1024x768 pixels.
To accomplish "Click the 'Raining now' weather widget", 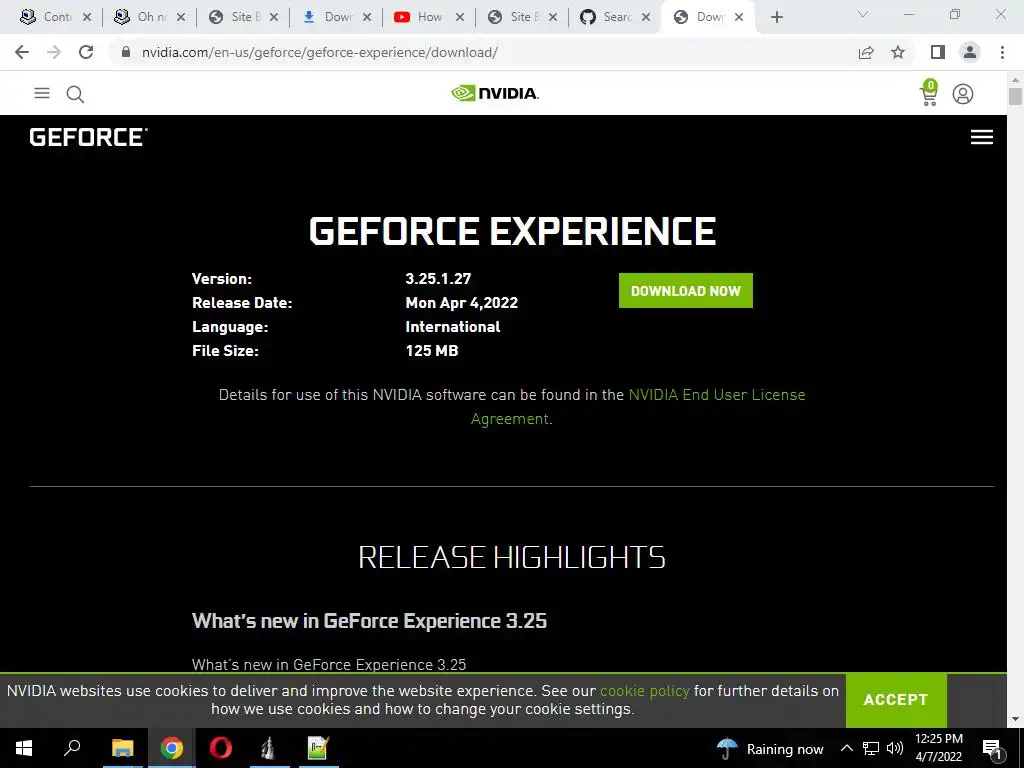I will [769, 748].
